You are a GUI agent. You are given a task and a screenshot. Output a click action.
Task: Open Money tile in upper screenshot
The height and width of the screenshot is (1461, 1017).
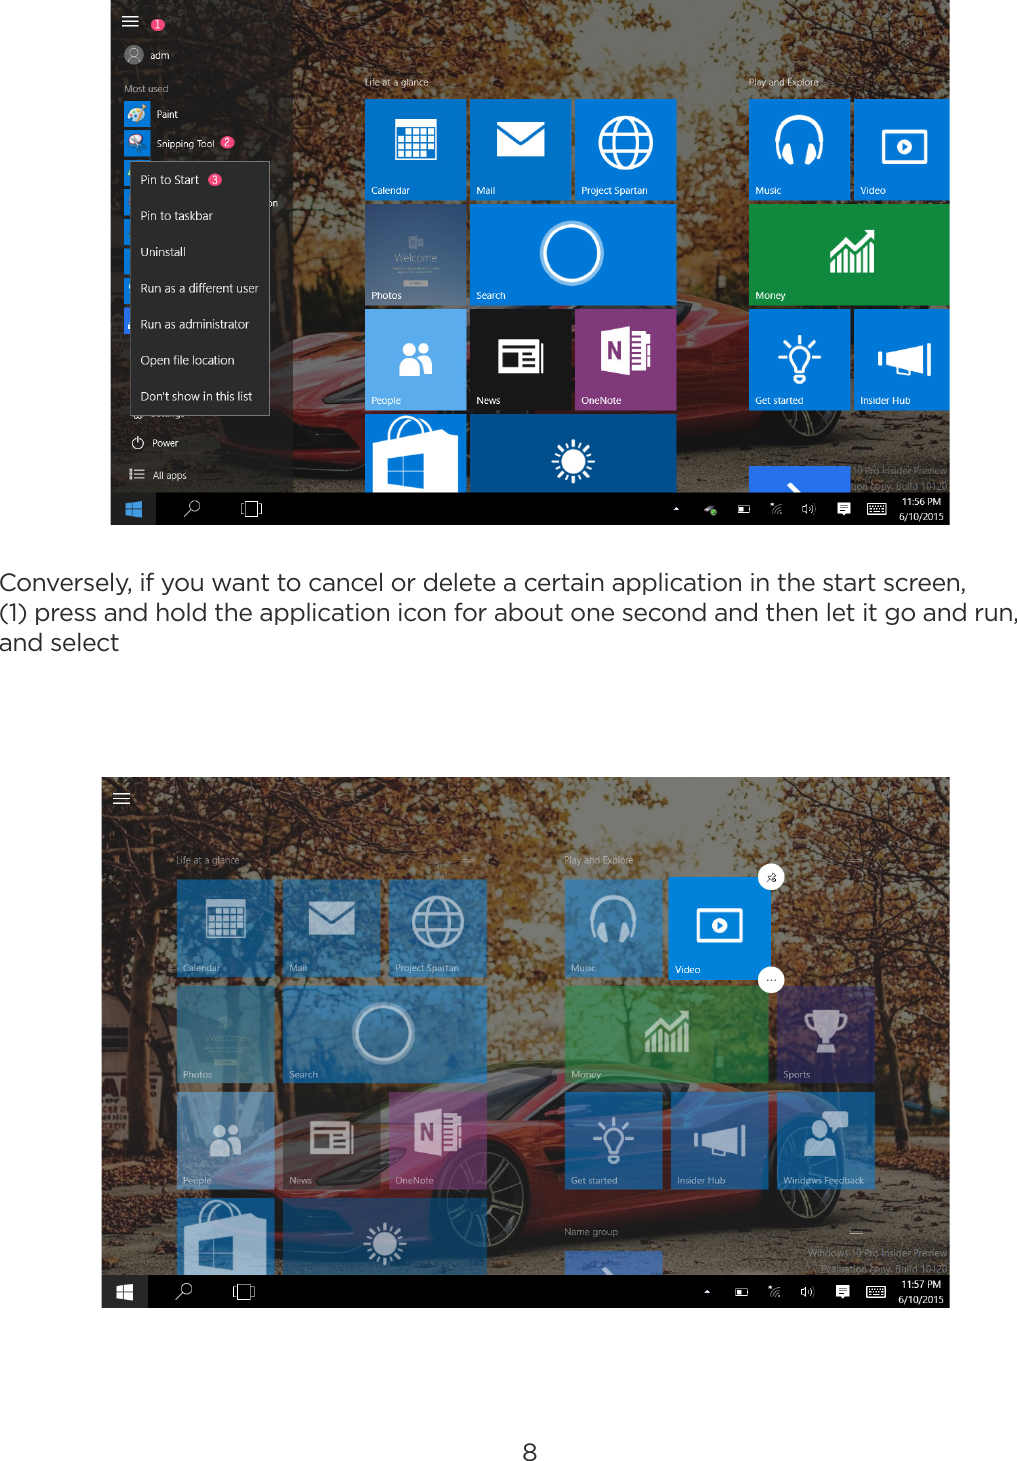[849, 255]
